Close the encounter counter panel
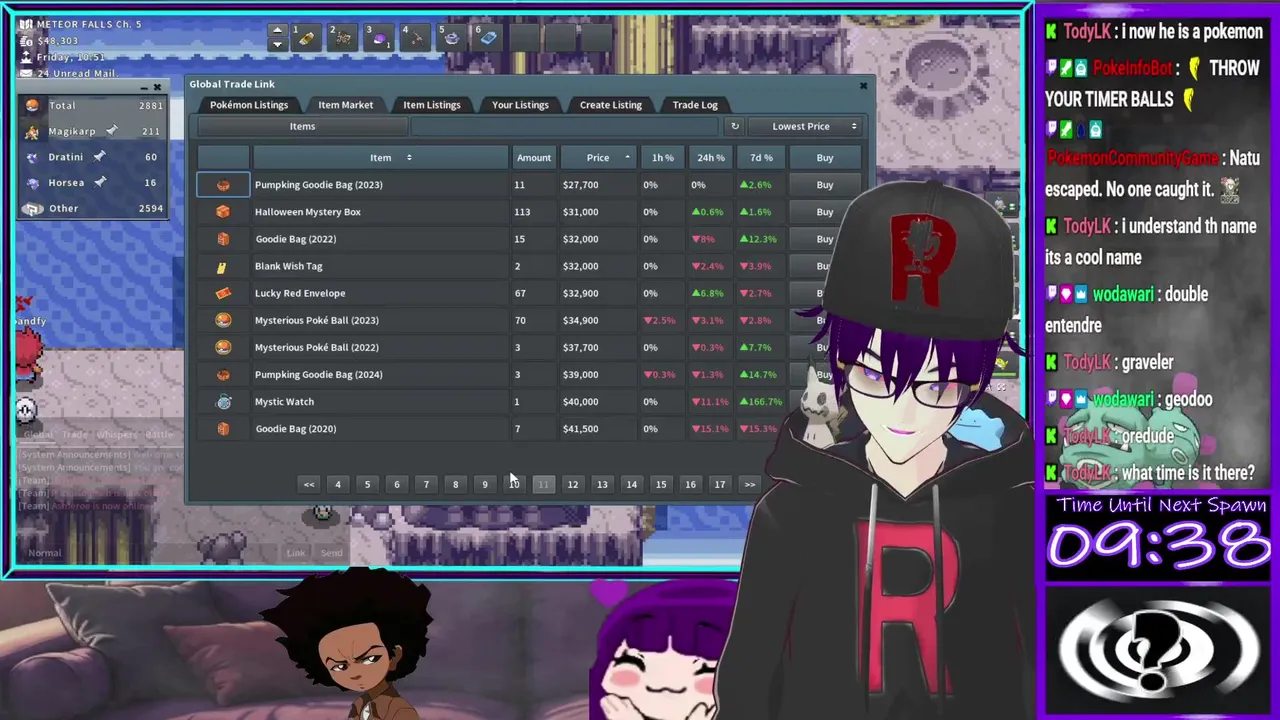 point(157,88)
